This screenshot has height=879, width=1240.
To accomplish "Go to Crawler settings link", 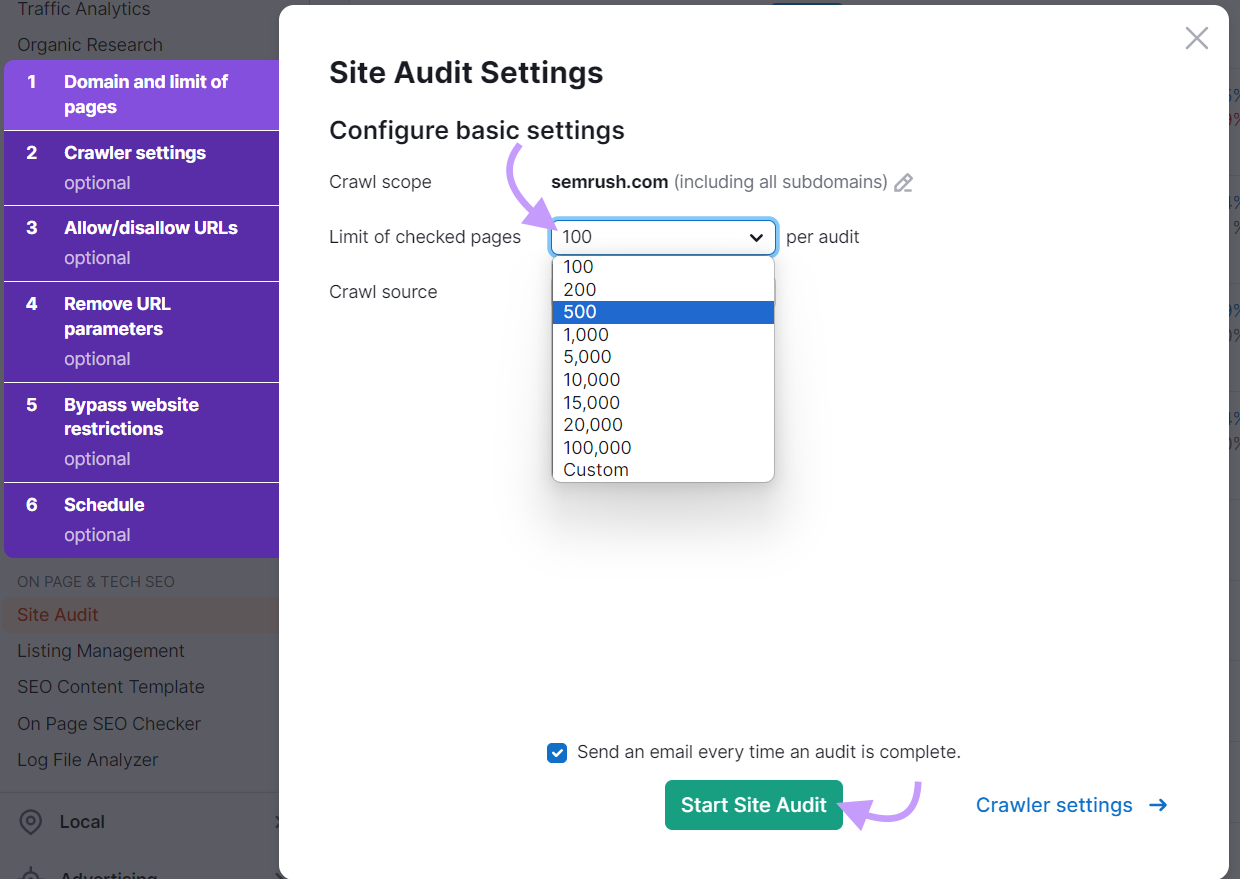I will [x=1071, y=805].
